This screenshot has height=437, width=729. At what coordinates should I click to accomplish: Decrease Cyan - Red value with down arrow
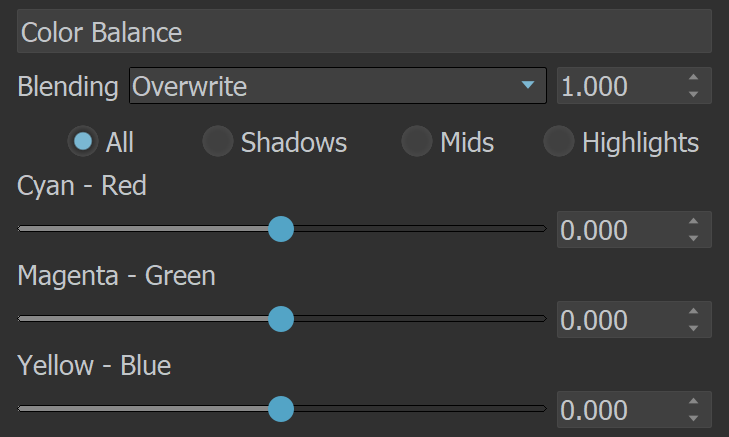693,238
